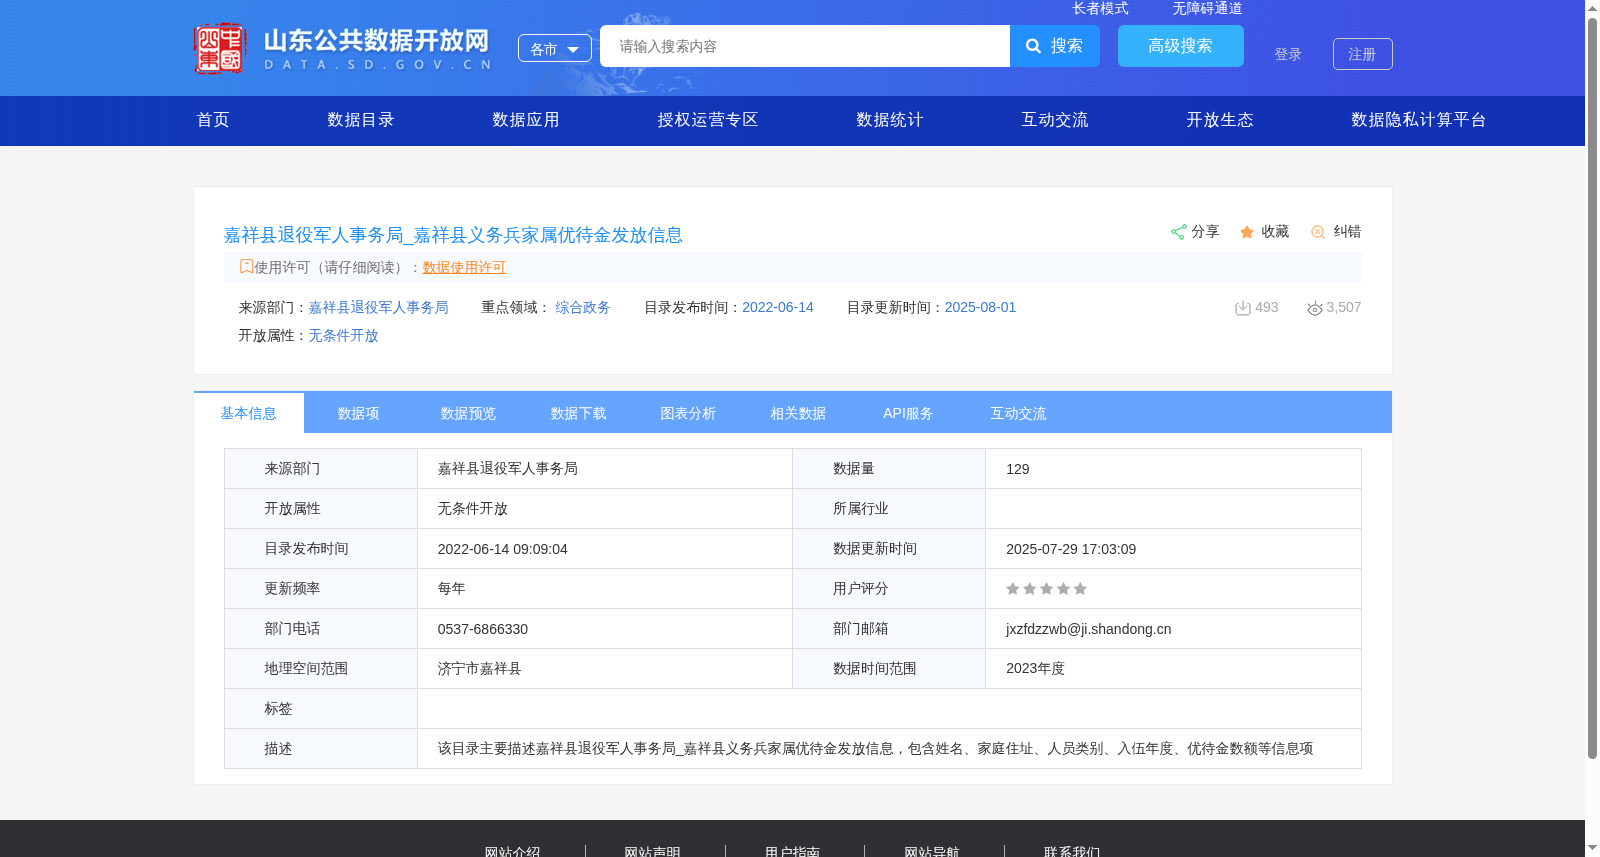Screen dimensions: 1600x857
Task: Click the error correction icon
Action: click(x=1318, y=232)
